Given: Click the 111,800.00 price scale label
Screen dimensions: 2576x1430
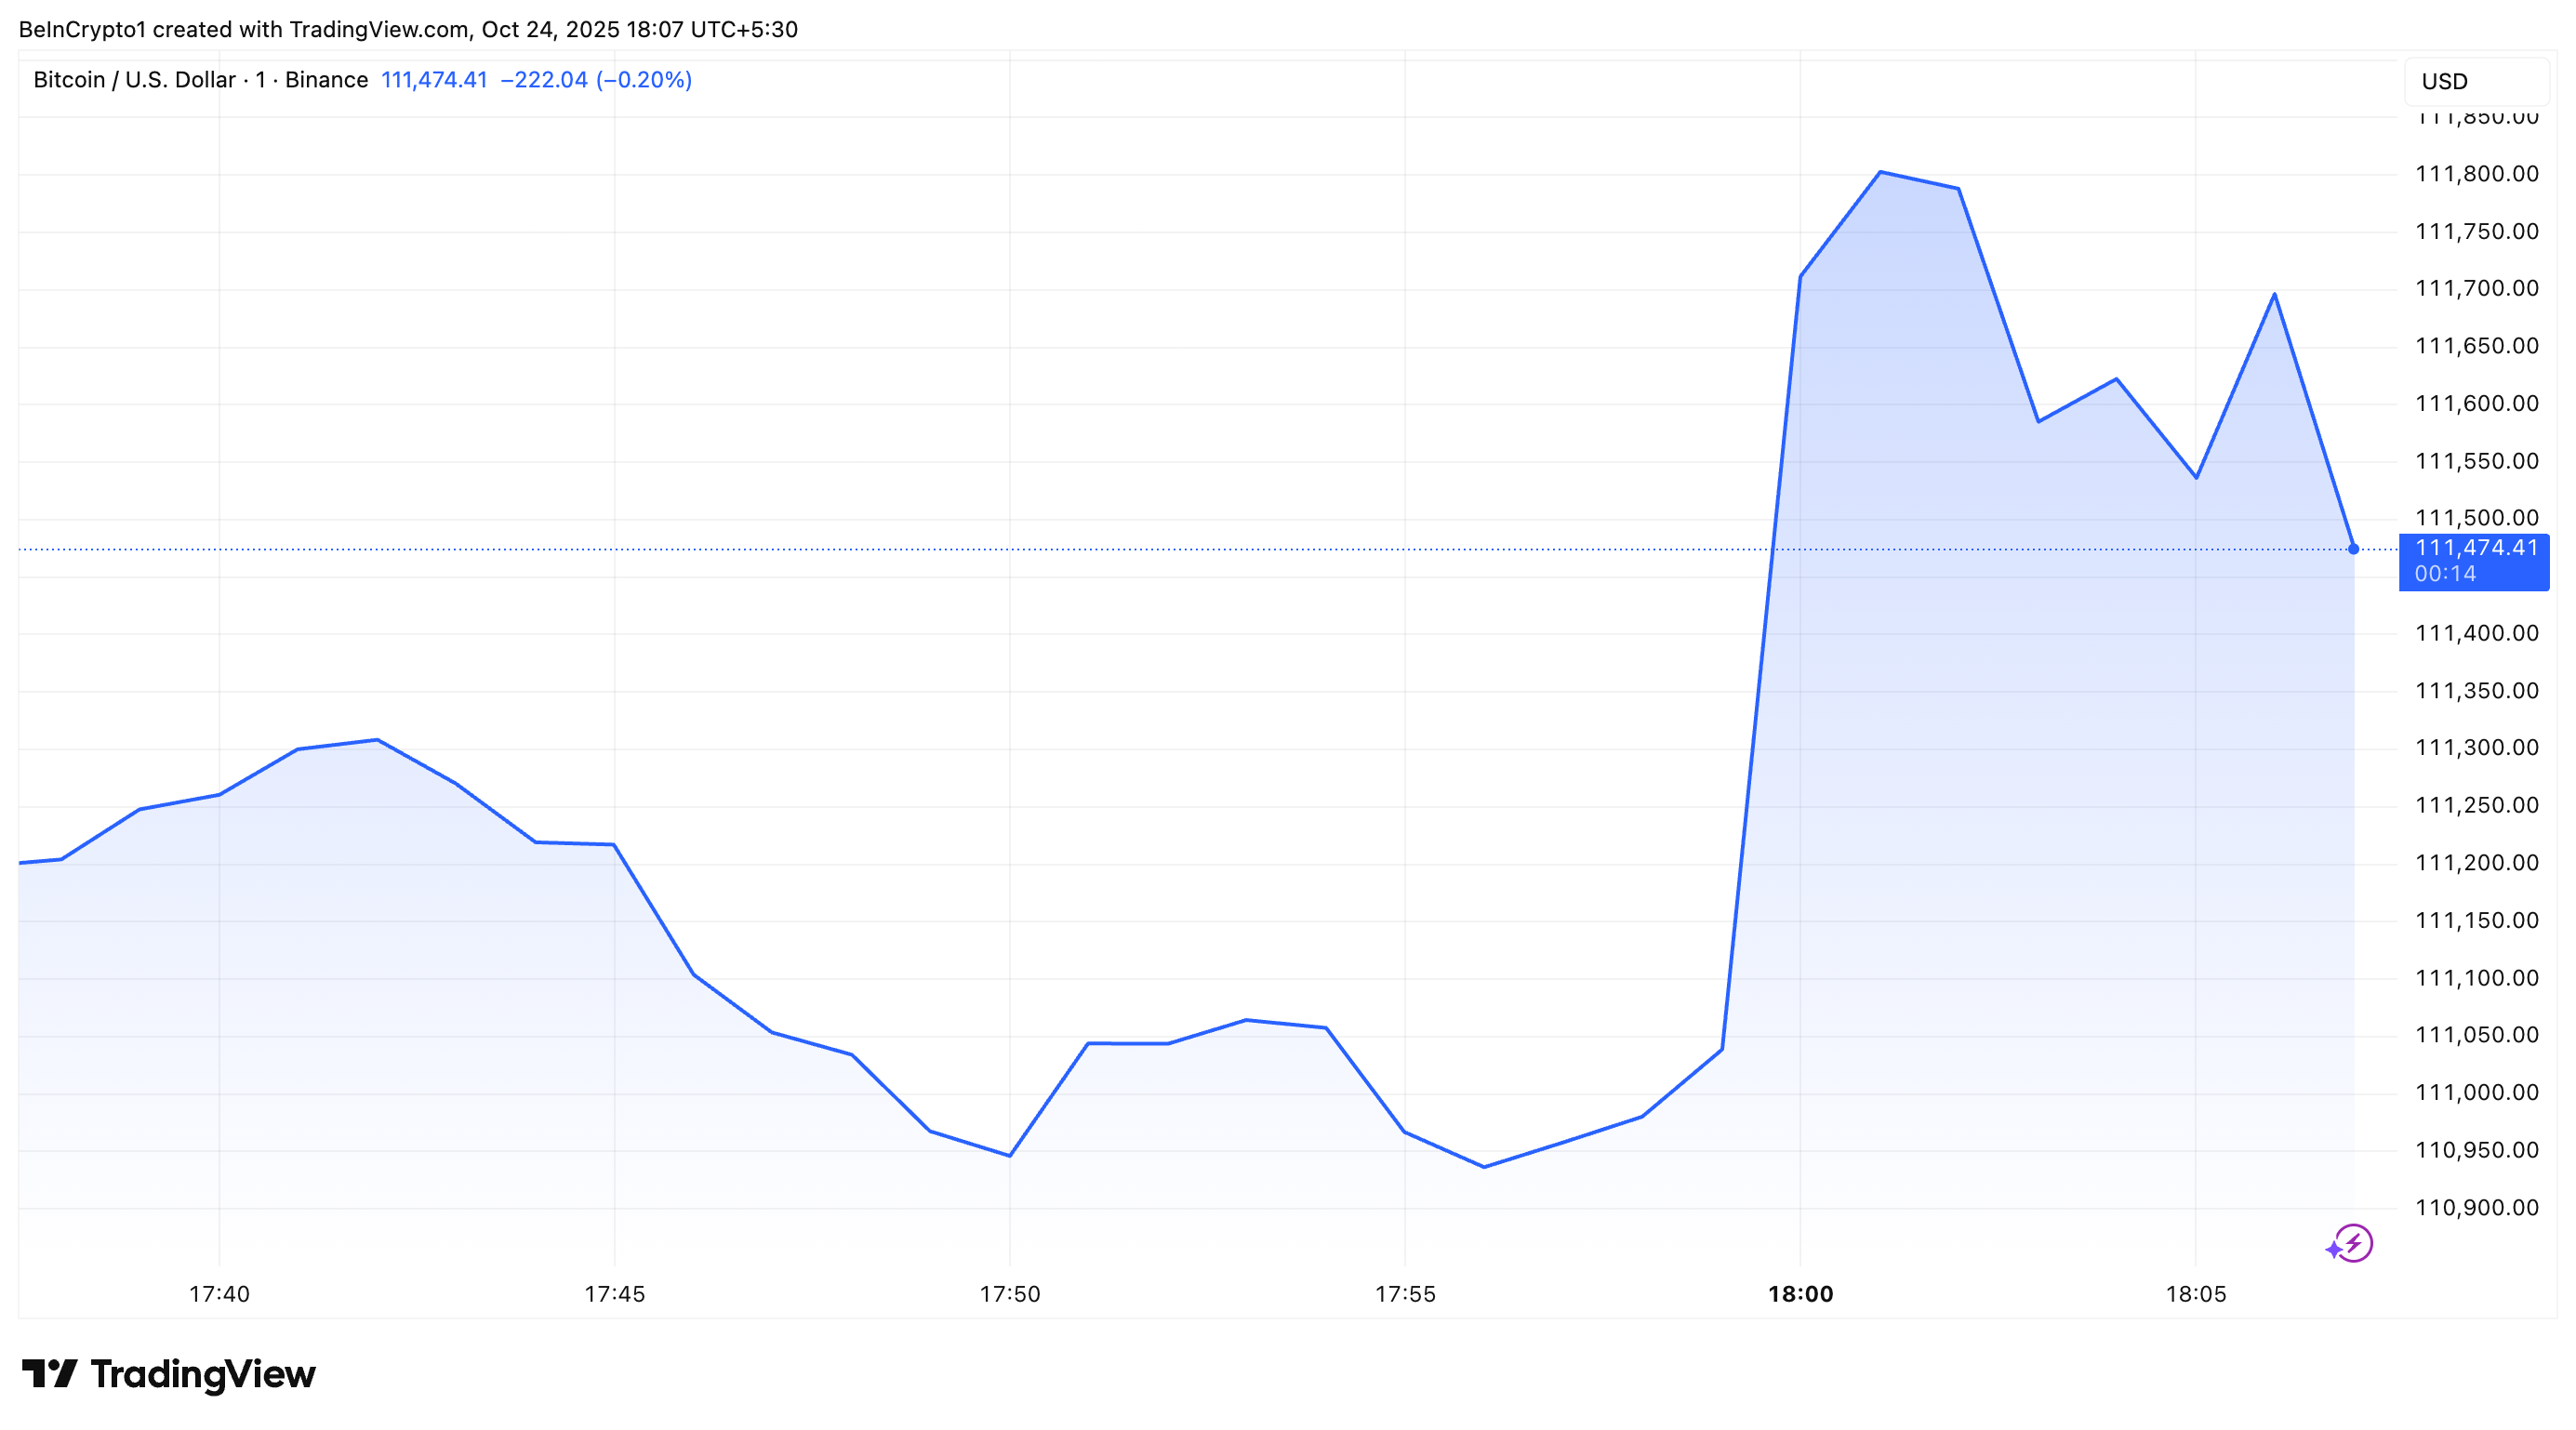Looking at the screenshot, I should pos(2476,174).
